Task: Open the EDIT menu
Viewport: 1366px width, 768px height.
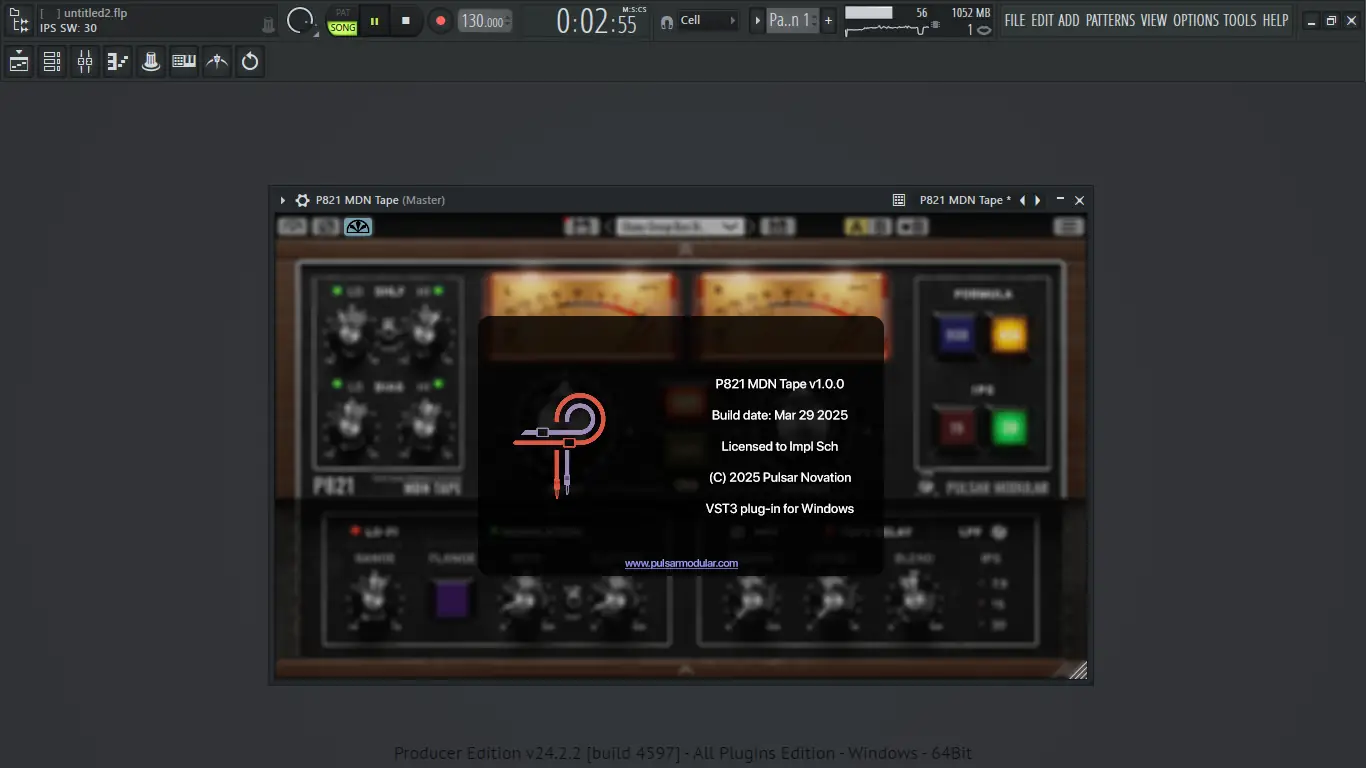Action: click(1042, 20)
